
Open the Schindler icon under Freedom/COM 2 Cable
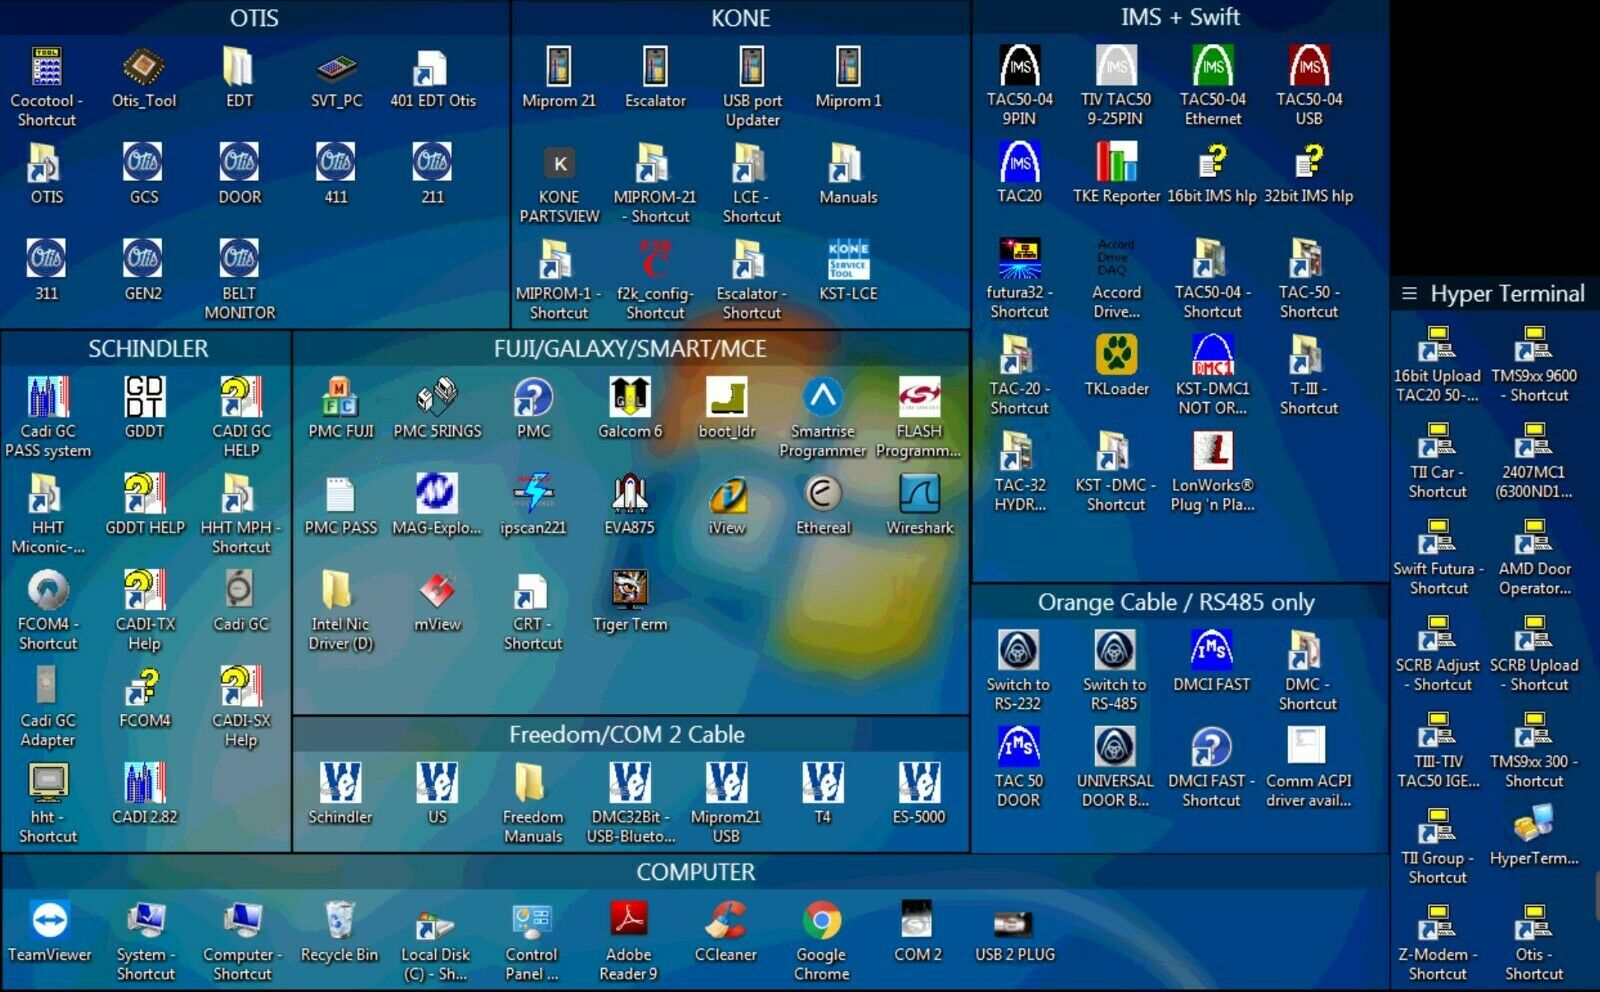click(340, 783)
